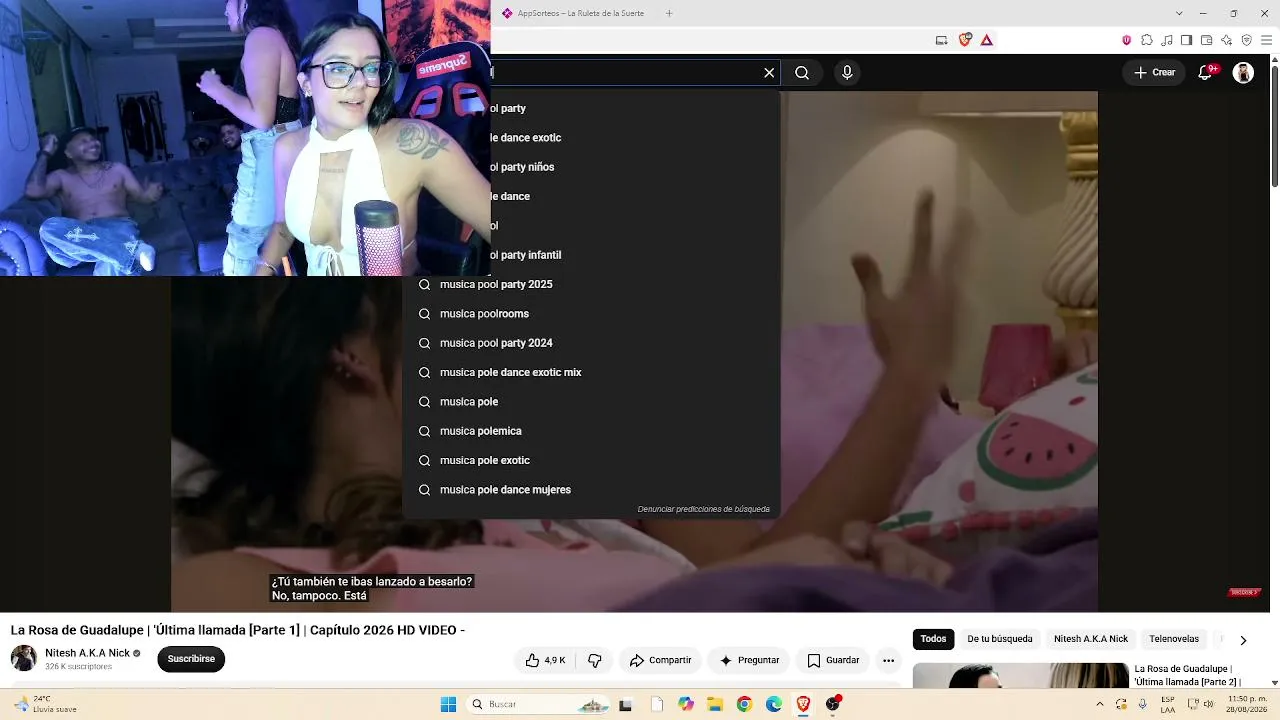This screenshot has width=1280, height=720.
Task: Click the Nitesh A.K.A Nick channel avatar
Action: click(24, 658)
